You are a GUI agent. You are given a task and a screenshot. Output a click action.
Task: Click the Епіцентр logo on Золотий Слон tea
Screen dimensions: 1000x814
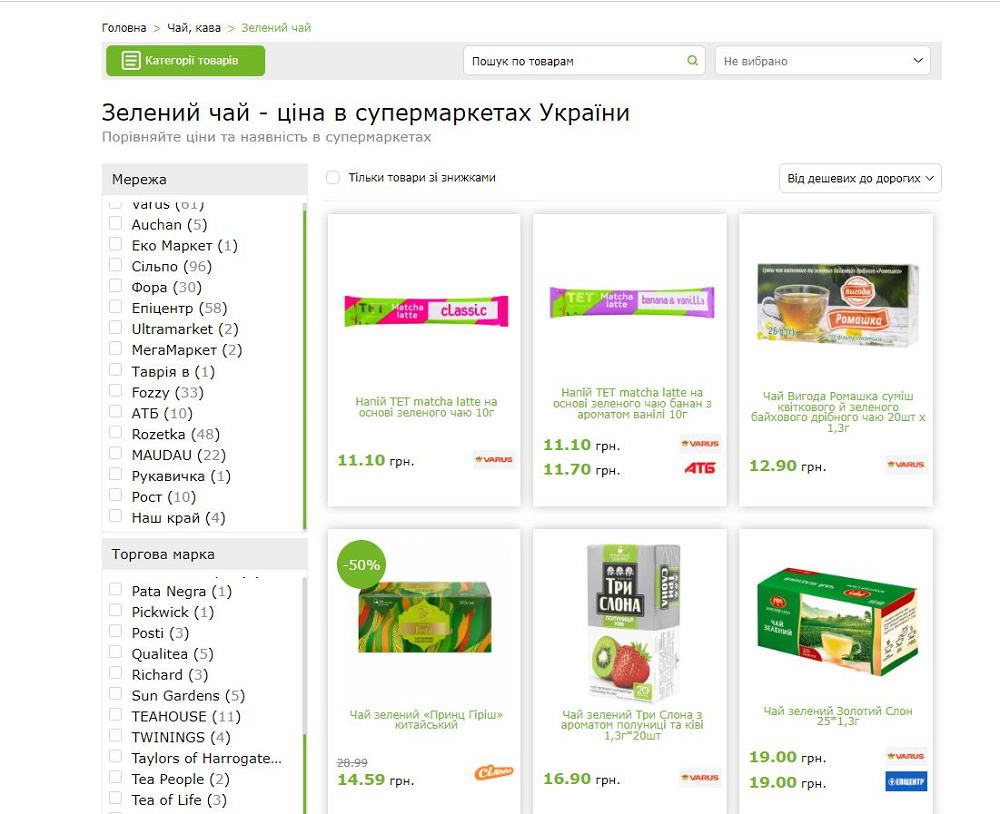coord(906,781)
